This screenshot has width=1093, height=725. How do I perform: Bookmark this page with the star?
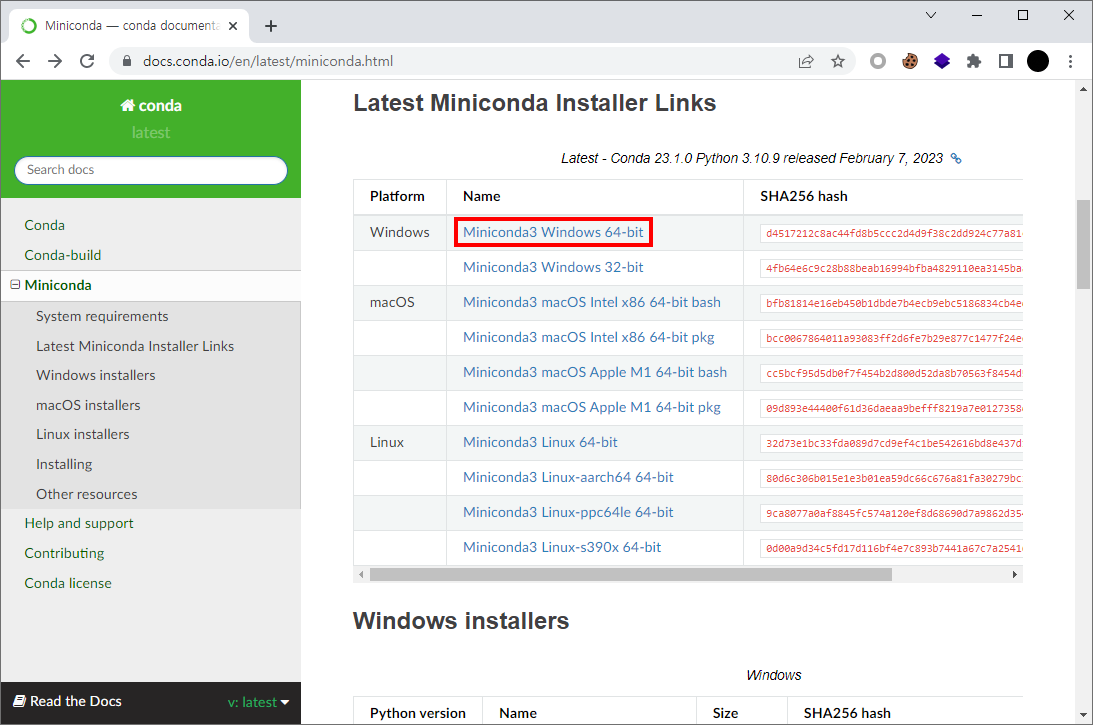pos(838,61)
